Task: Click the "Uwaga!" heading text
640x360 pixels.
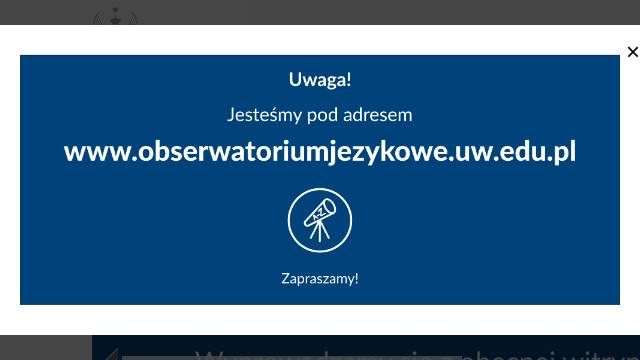Action: (x=320, y=79)
